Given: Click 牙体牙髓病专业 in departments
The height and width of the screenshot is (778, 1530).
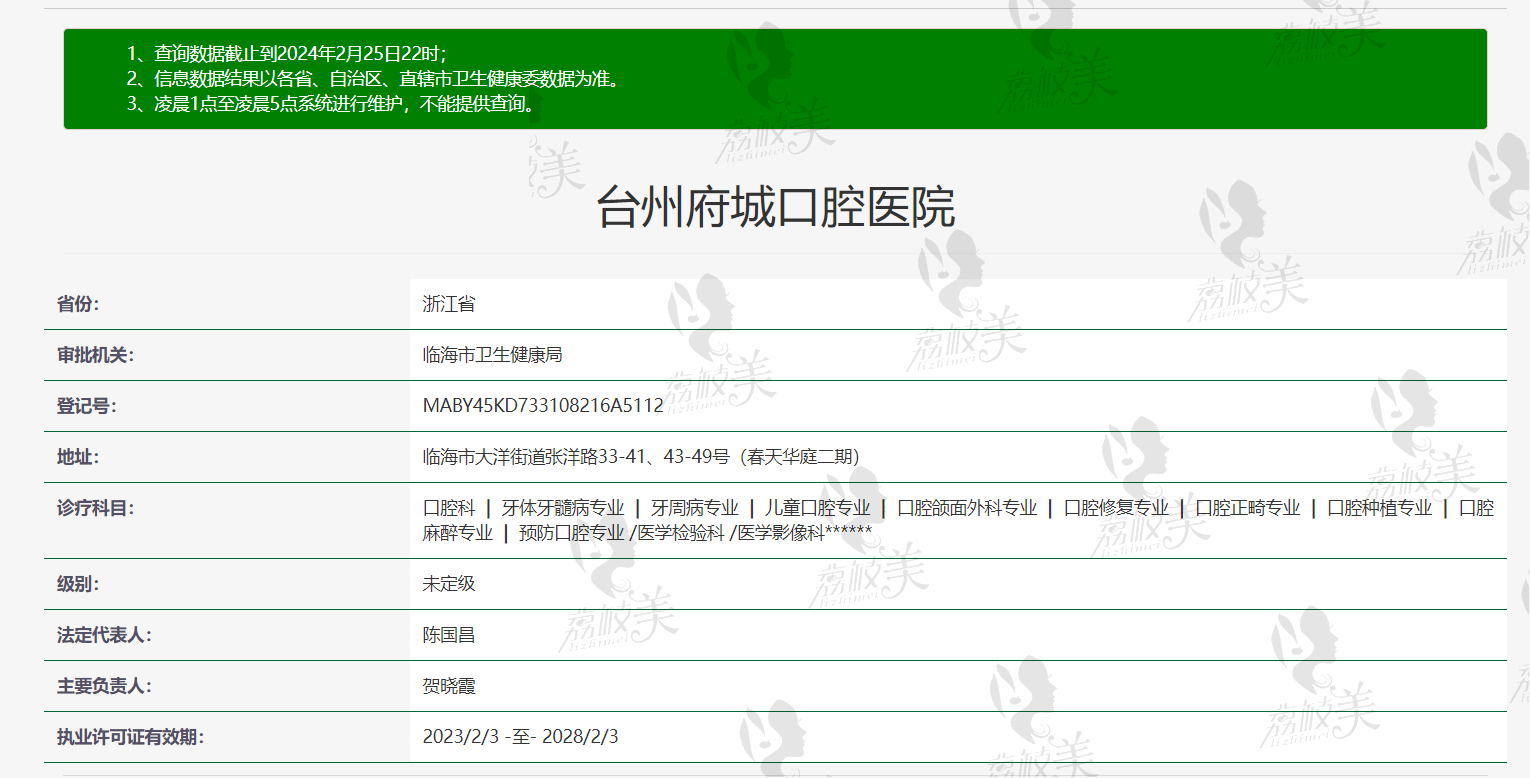Looking at the screenshot, I should 562,508.
